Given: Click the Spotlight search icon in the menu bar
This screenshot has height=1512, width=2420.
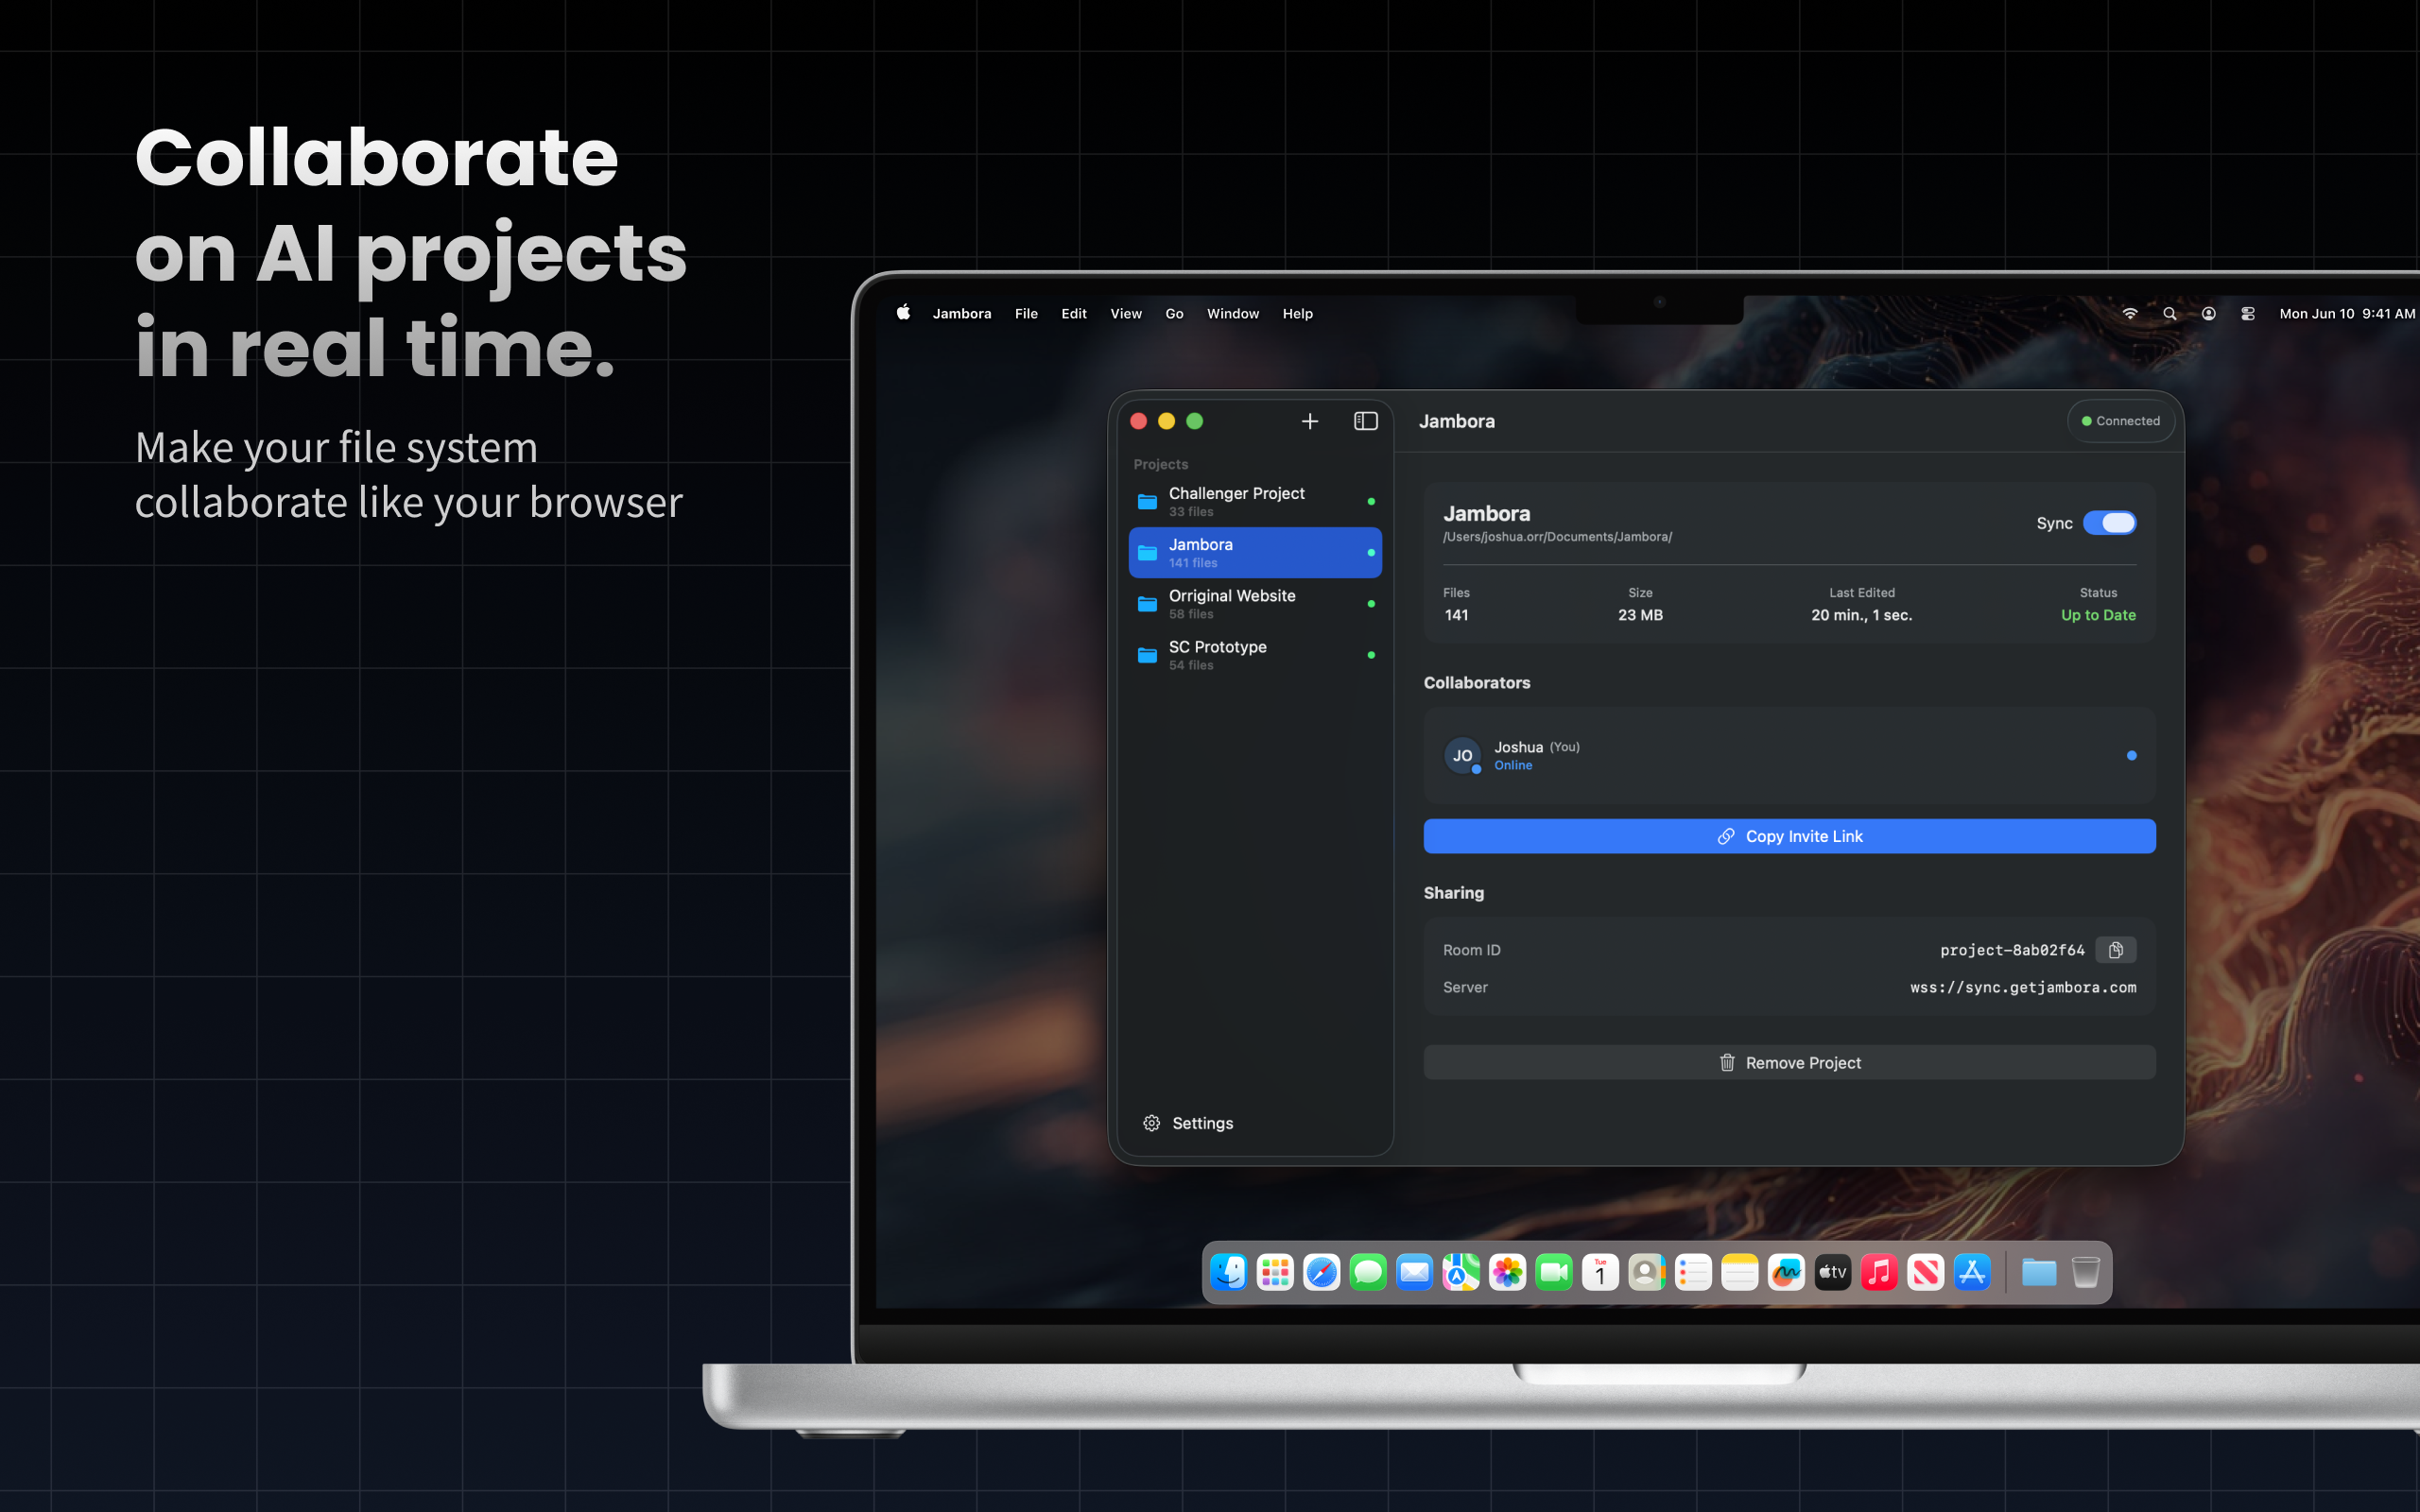Looking at the screenshot, I should (2169, 313).
